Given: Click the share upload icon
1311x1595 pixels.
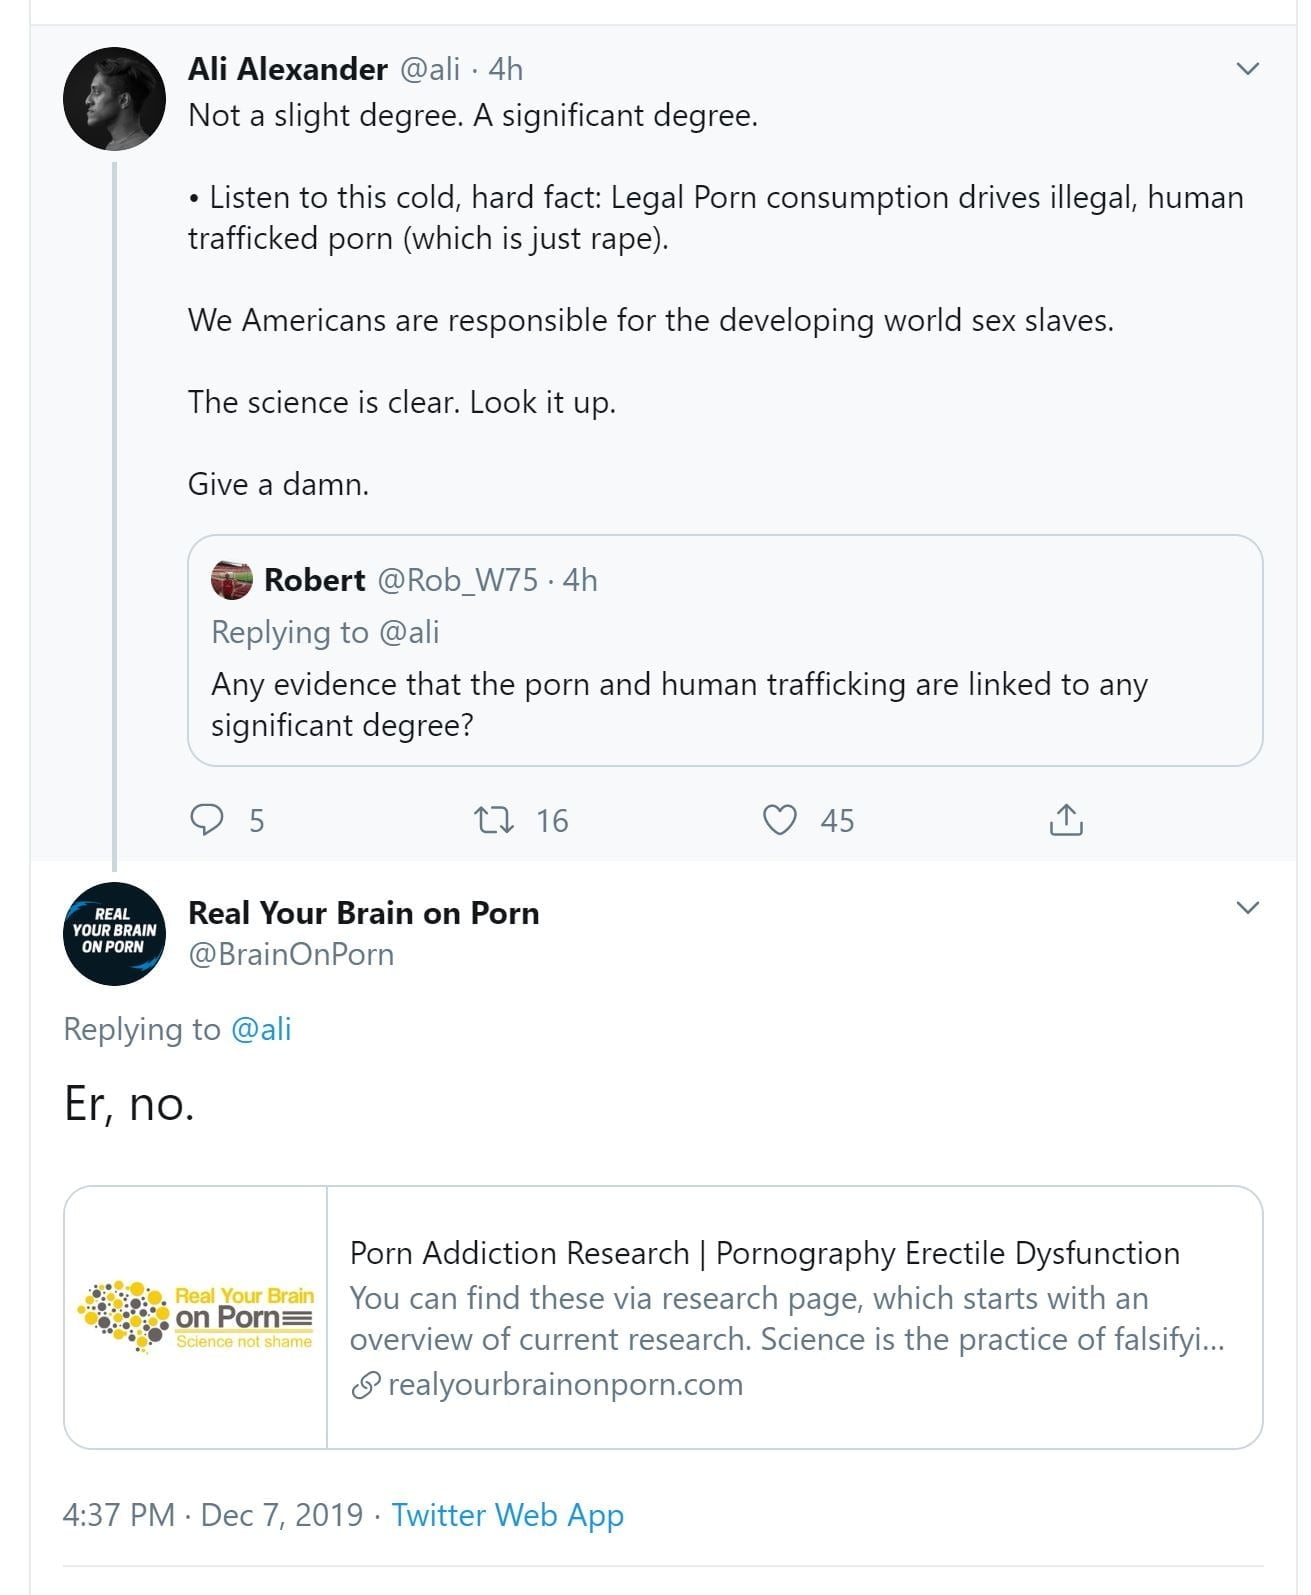Looking at the screenshot, I should point(1066,820).
